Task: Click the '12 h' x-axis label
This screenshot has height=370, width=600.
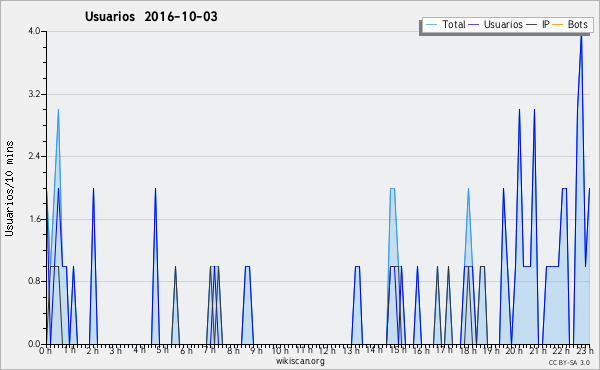Action: click(x=328, y=350)
